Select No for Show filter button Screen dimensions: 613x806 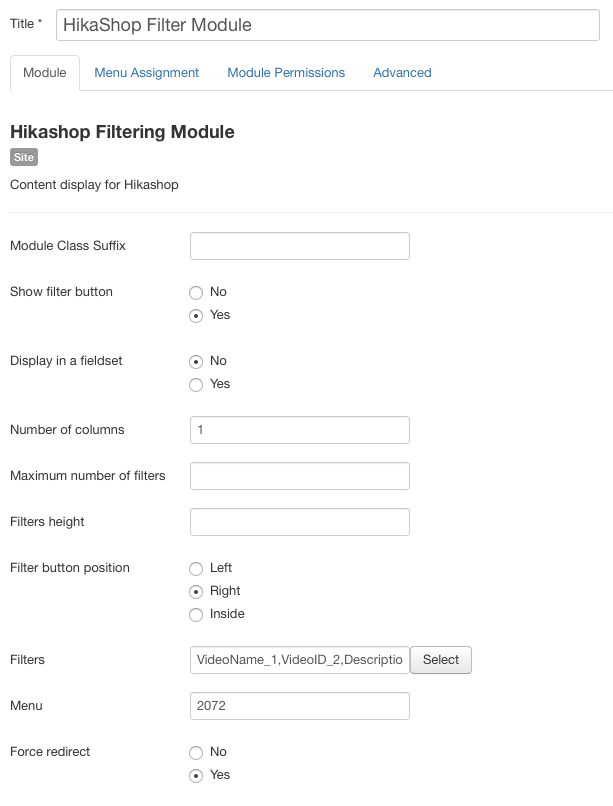[196, 292]
